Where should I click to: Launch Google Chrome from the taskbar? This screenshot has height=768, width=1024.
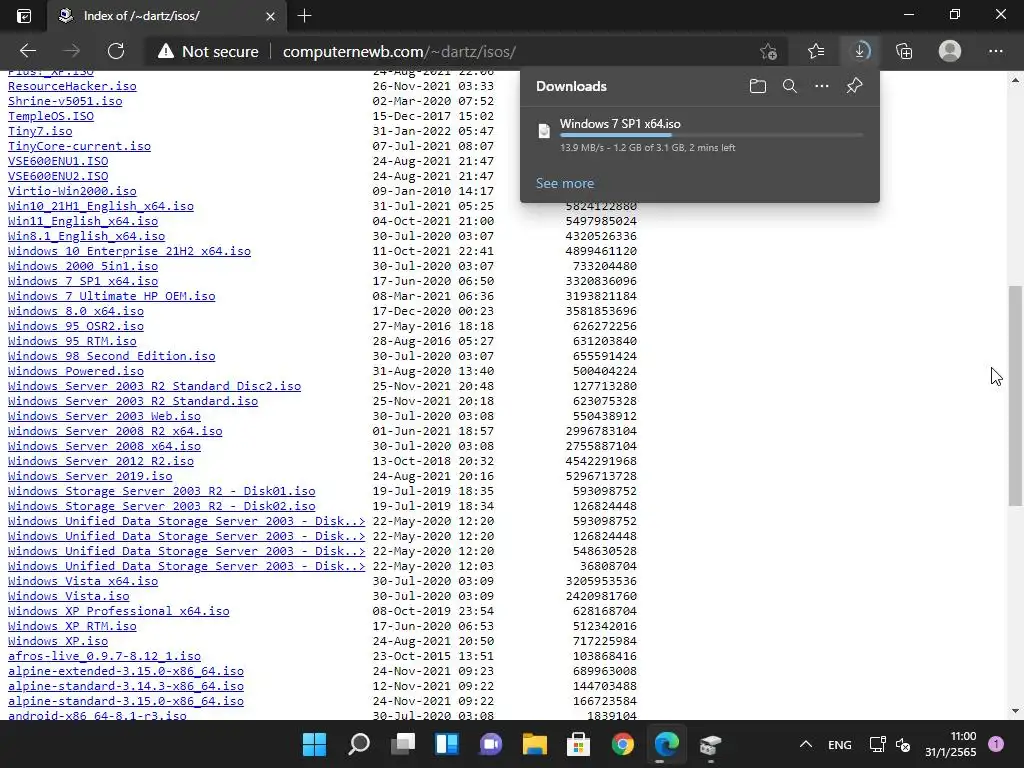point(622,744)
